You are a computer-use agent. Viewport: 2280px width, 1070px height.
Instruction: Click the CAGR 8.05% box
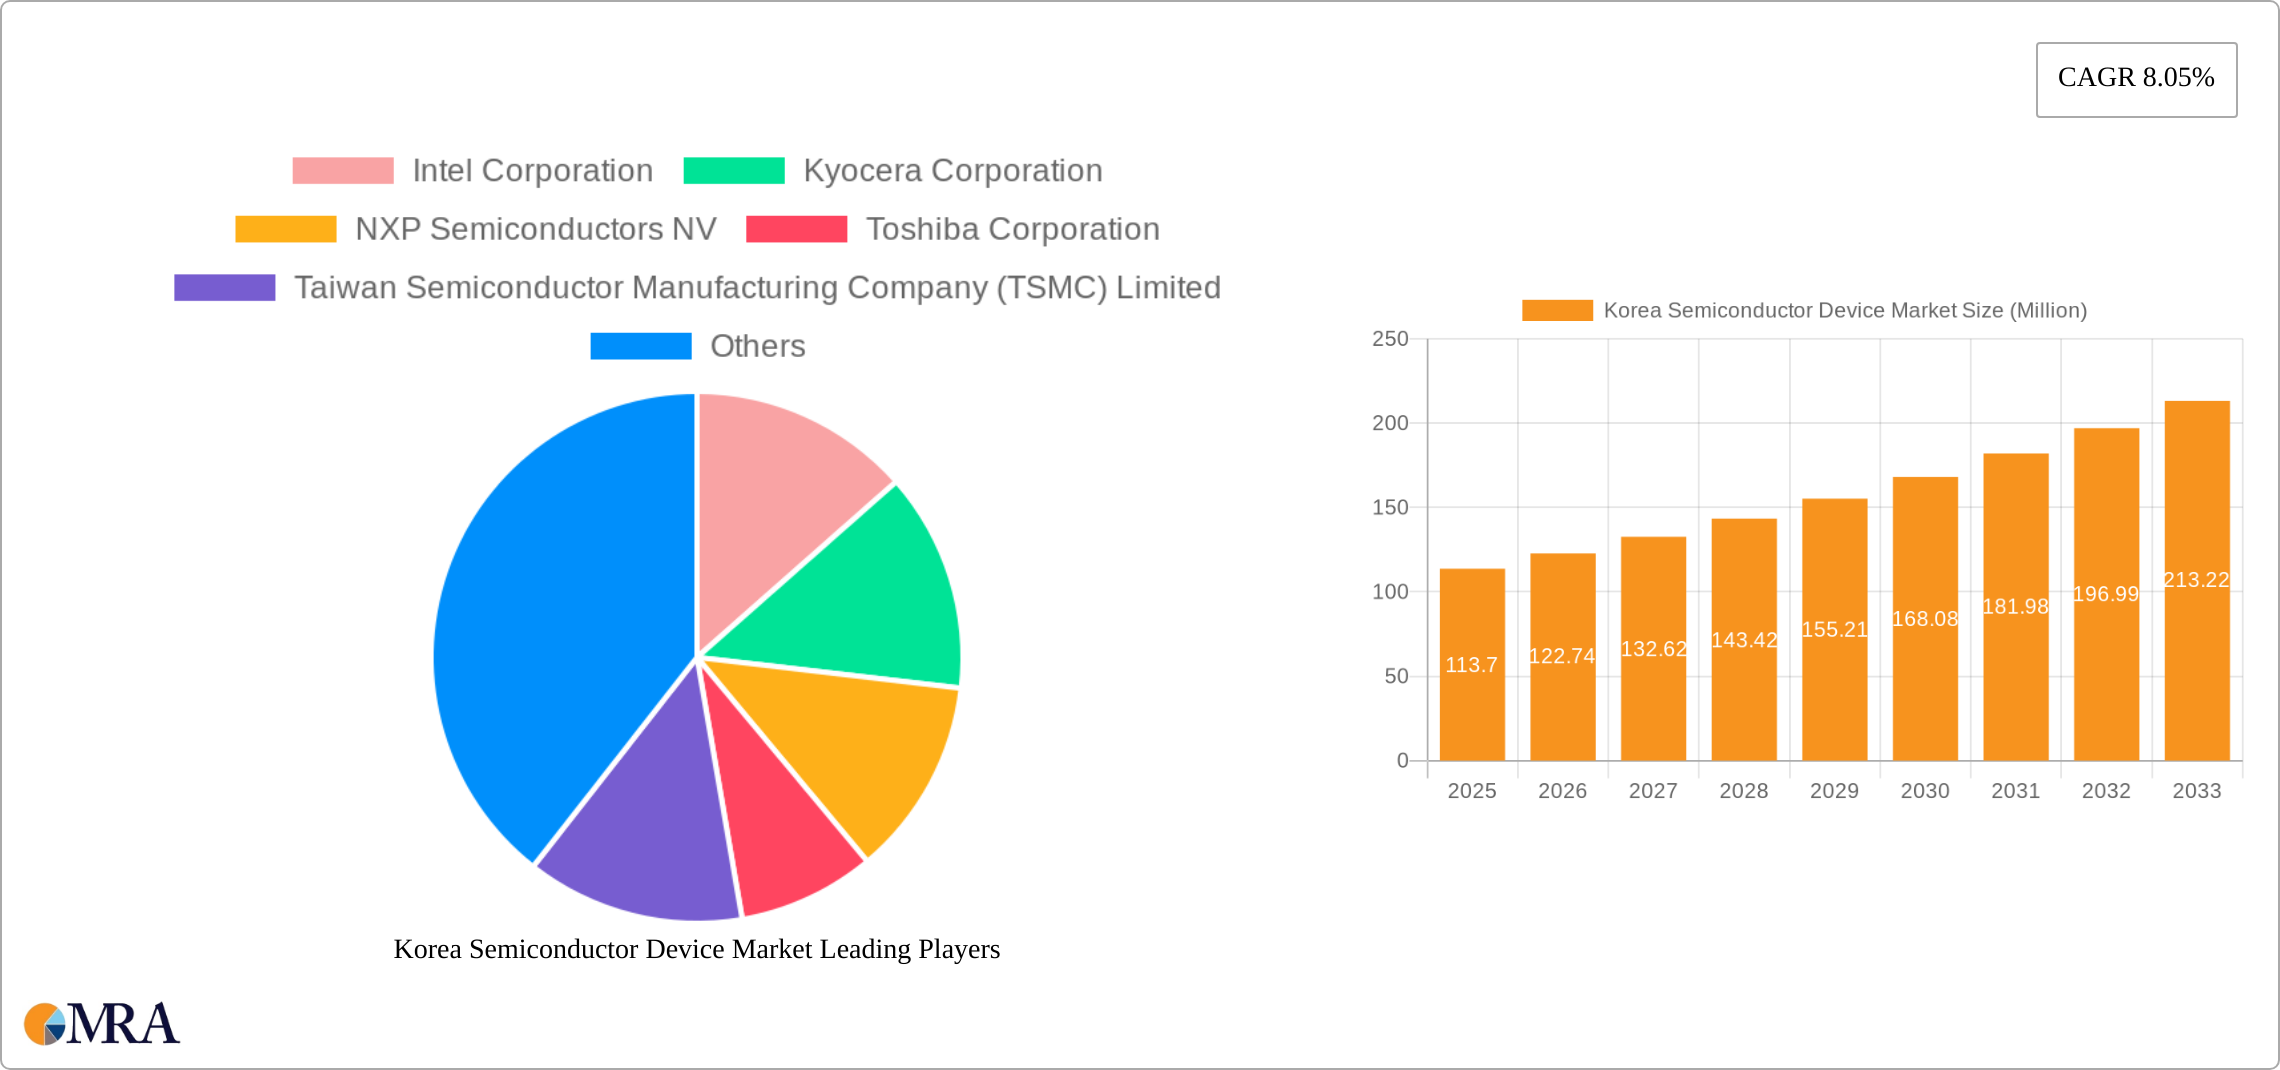(2136, 79)
